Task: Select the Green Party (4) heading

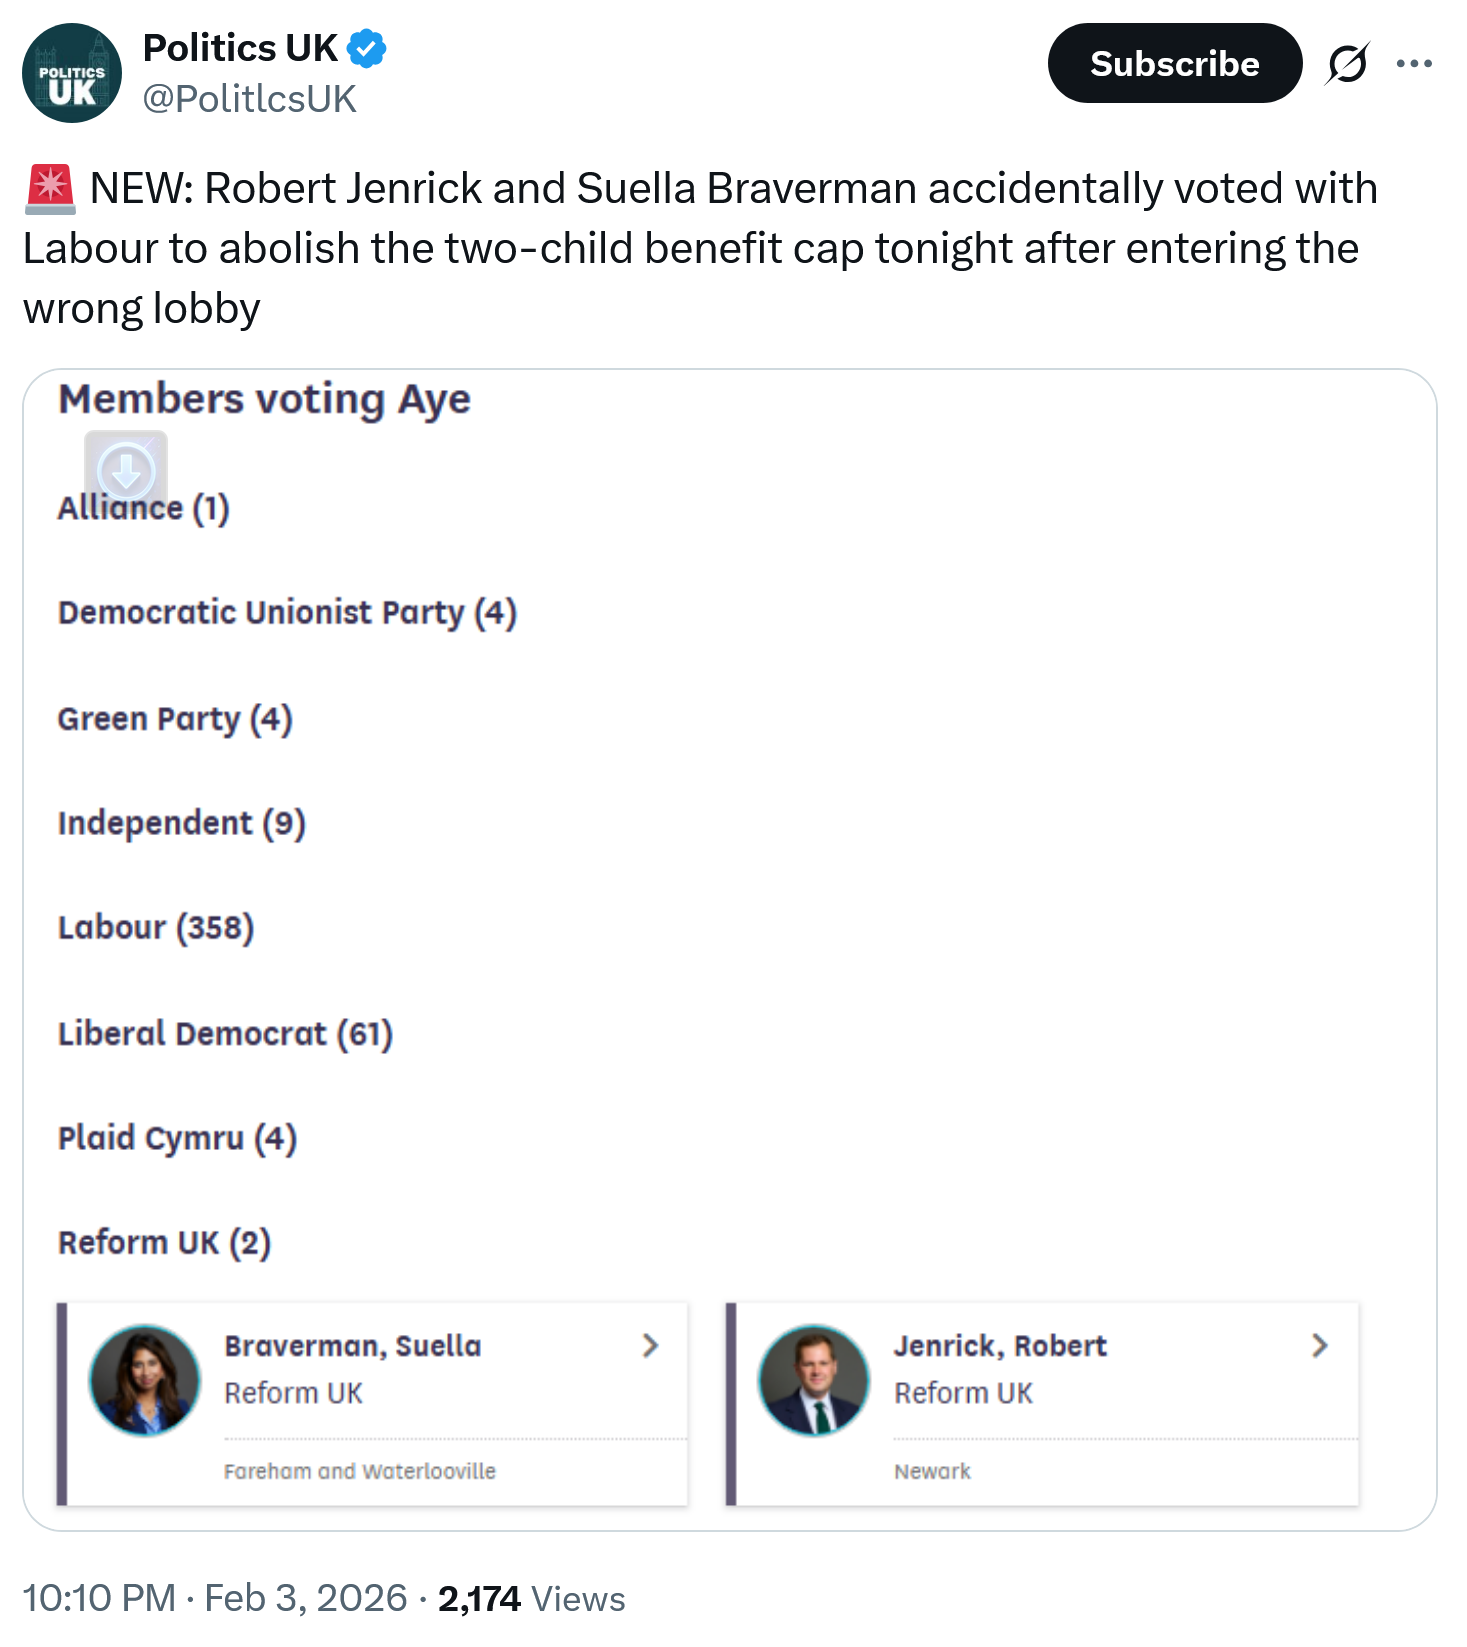Action: (x=175, y=719)
